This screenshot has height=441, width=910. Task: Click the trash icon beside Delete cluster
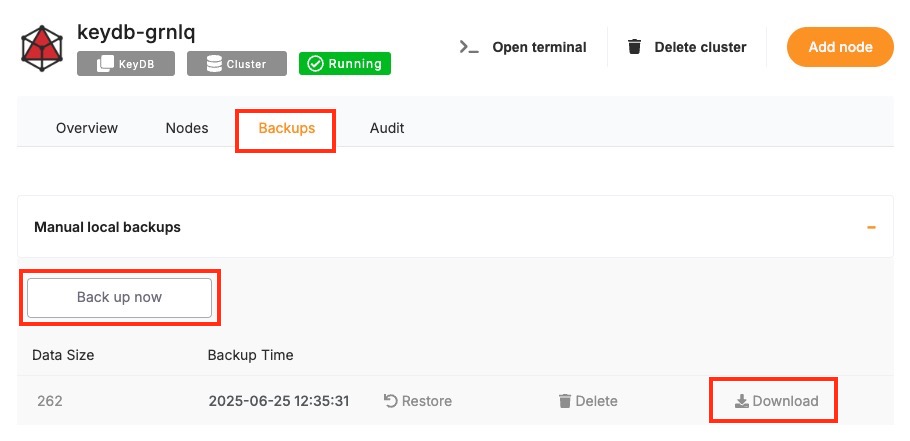click(634, 47)
